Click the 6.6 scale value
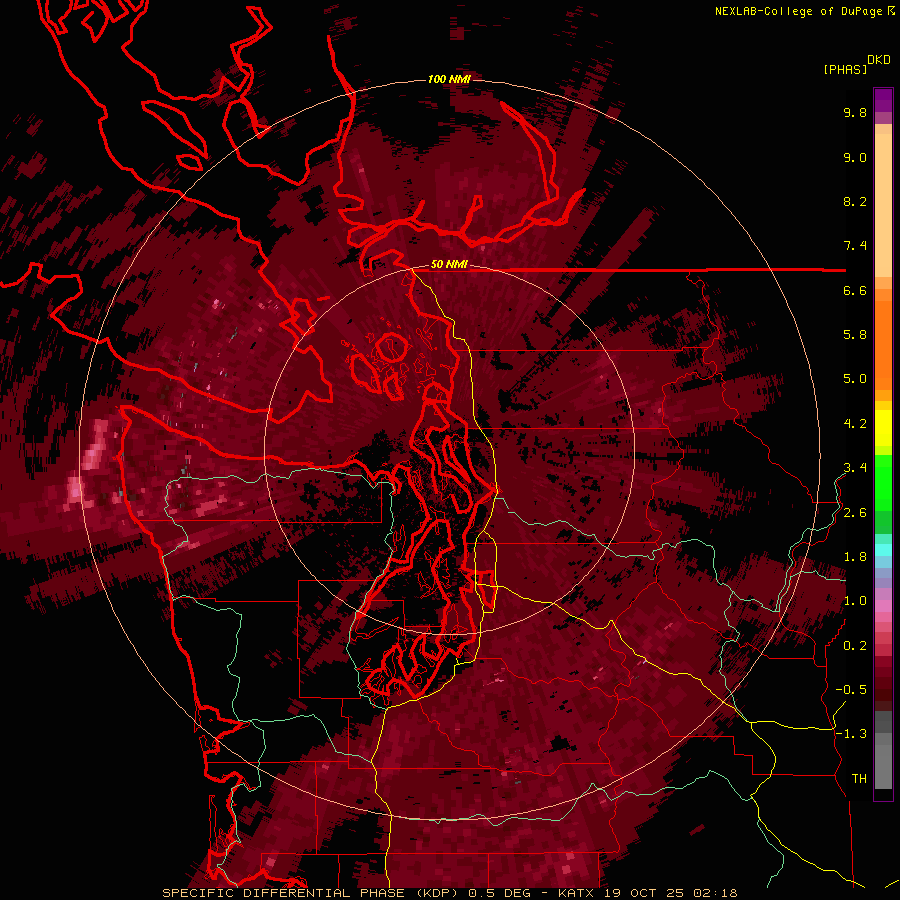Image resolution: width=900 pixels, height=900 pixels. pos(855,290)
